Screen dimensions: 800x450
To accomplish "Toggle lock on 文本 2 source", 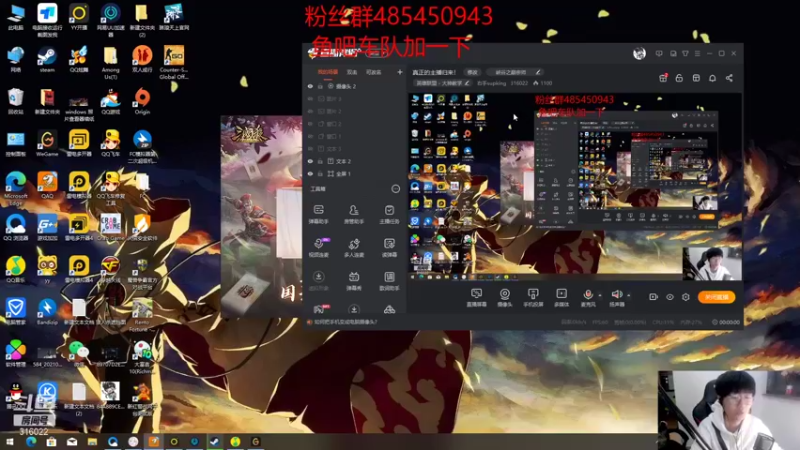I will (x=320, y=161).
